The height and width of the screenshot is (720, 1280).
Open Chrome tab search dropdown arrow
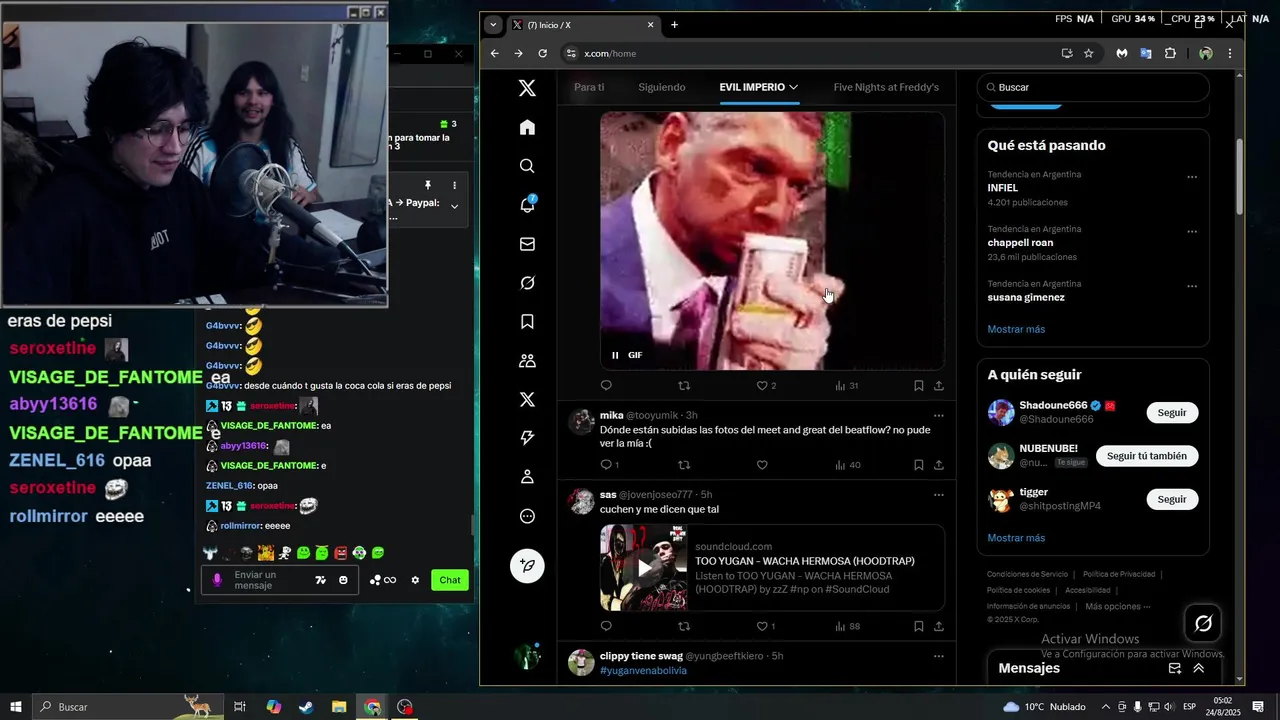point(492,25)
